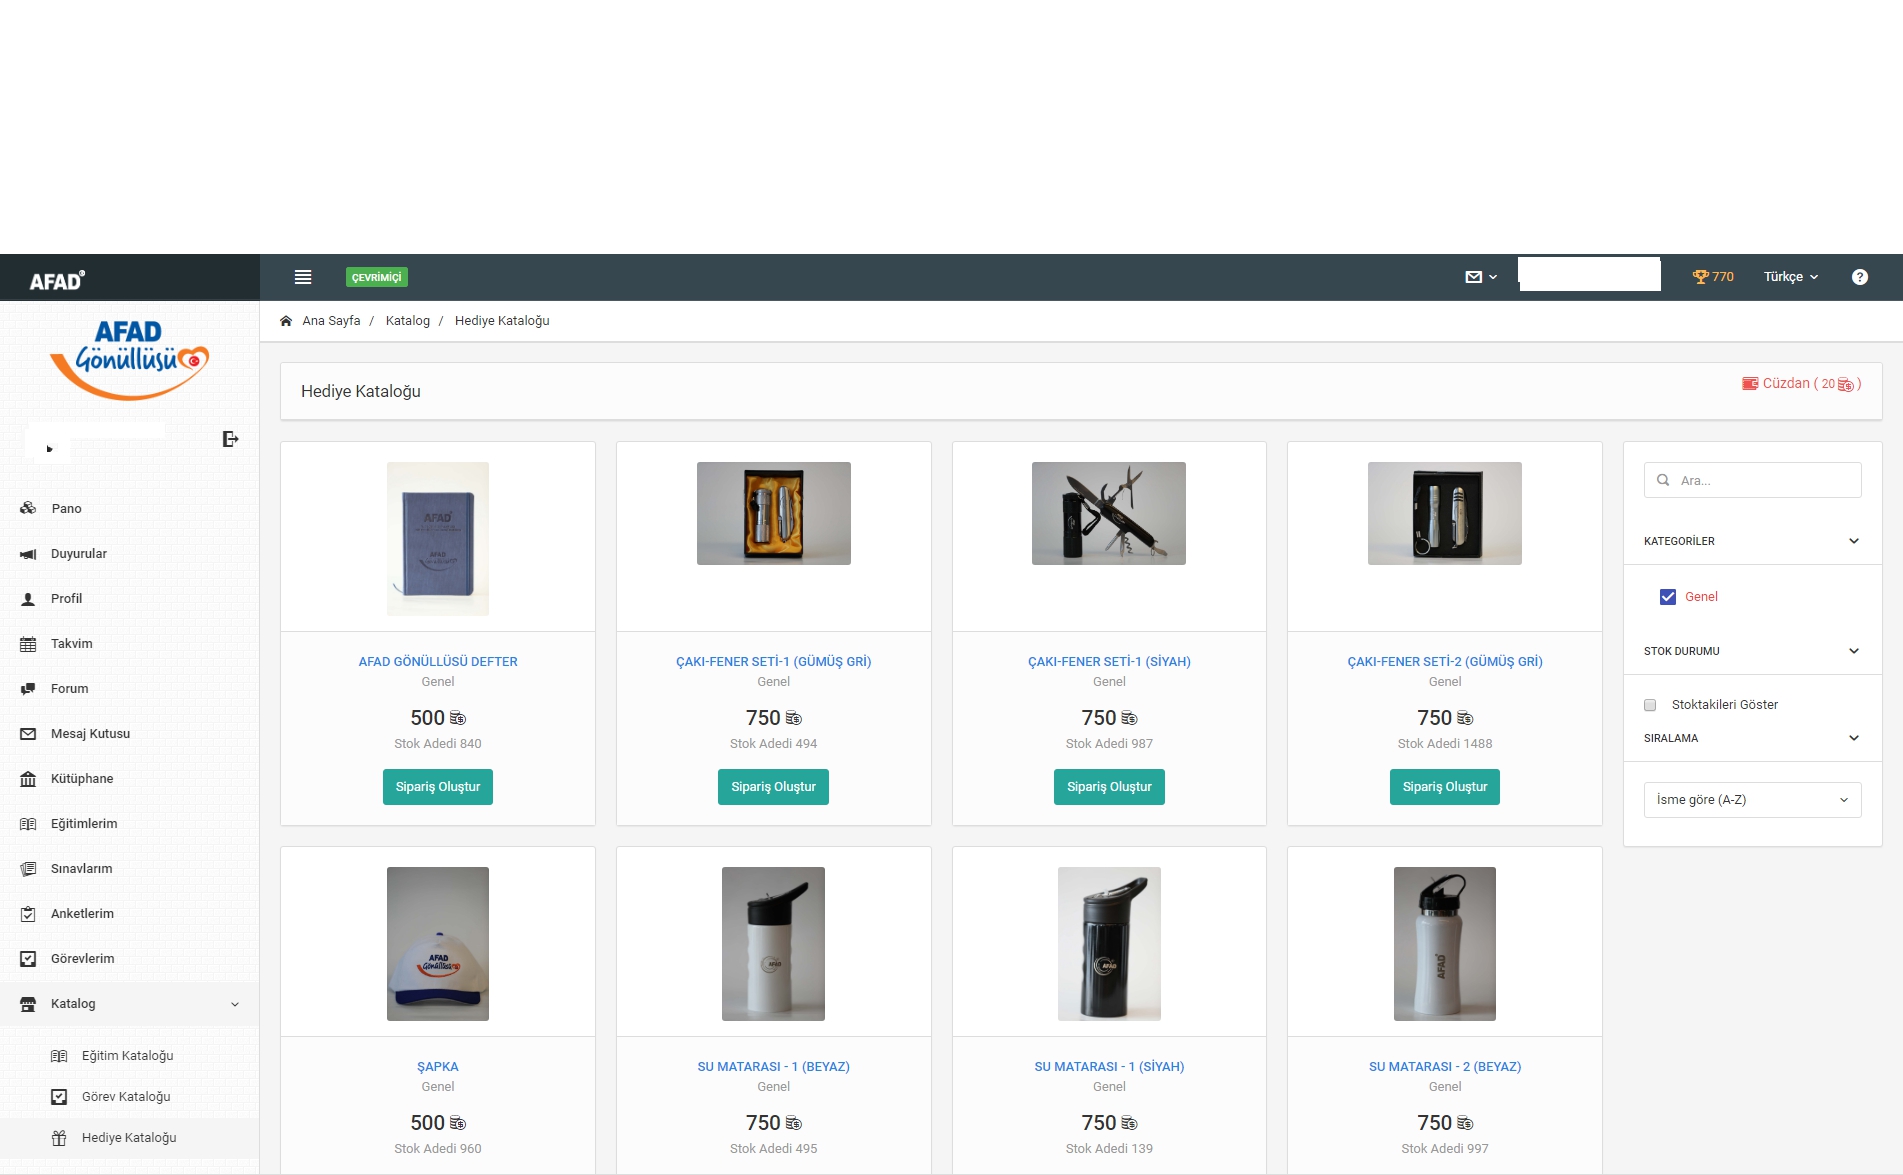Open SU MATARASI - 1 (BEYAZ) title link
The width and height of the screenshot is (1903, 1175).
(773, 1067)
